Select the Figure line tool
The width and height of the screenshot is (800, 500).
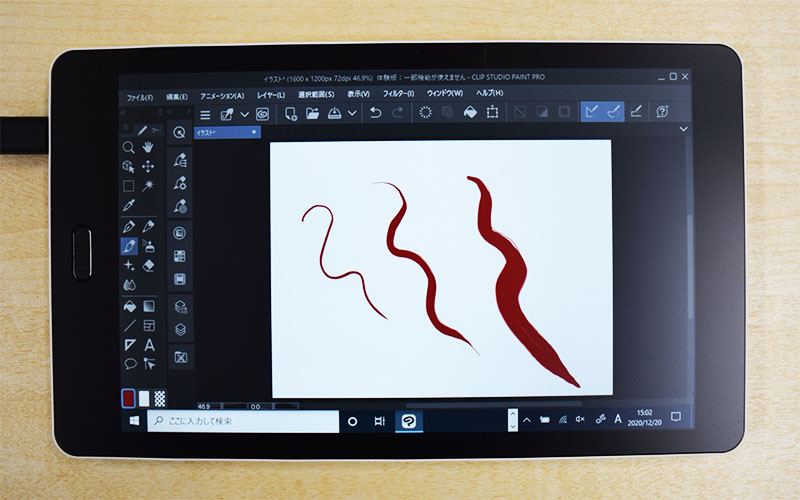[130, 326]
